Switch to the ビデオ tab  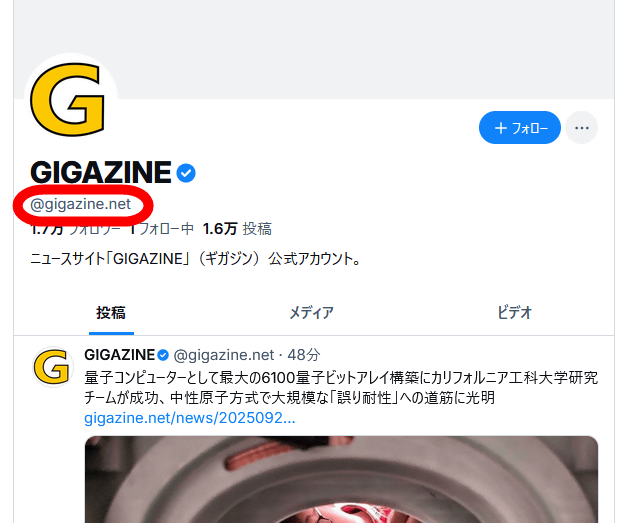coord(514,313)
